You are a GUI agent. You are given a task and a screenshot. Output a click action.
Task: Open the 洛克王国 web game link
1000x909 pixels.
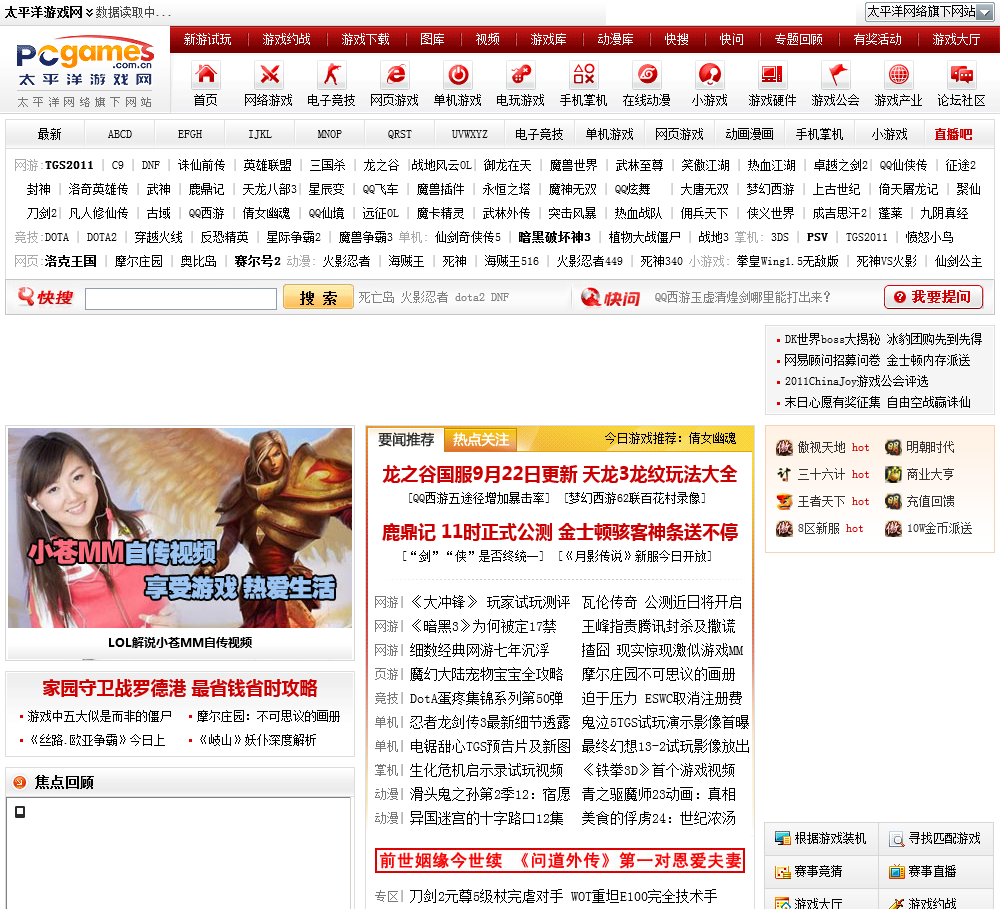[71, 261]
